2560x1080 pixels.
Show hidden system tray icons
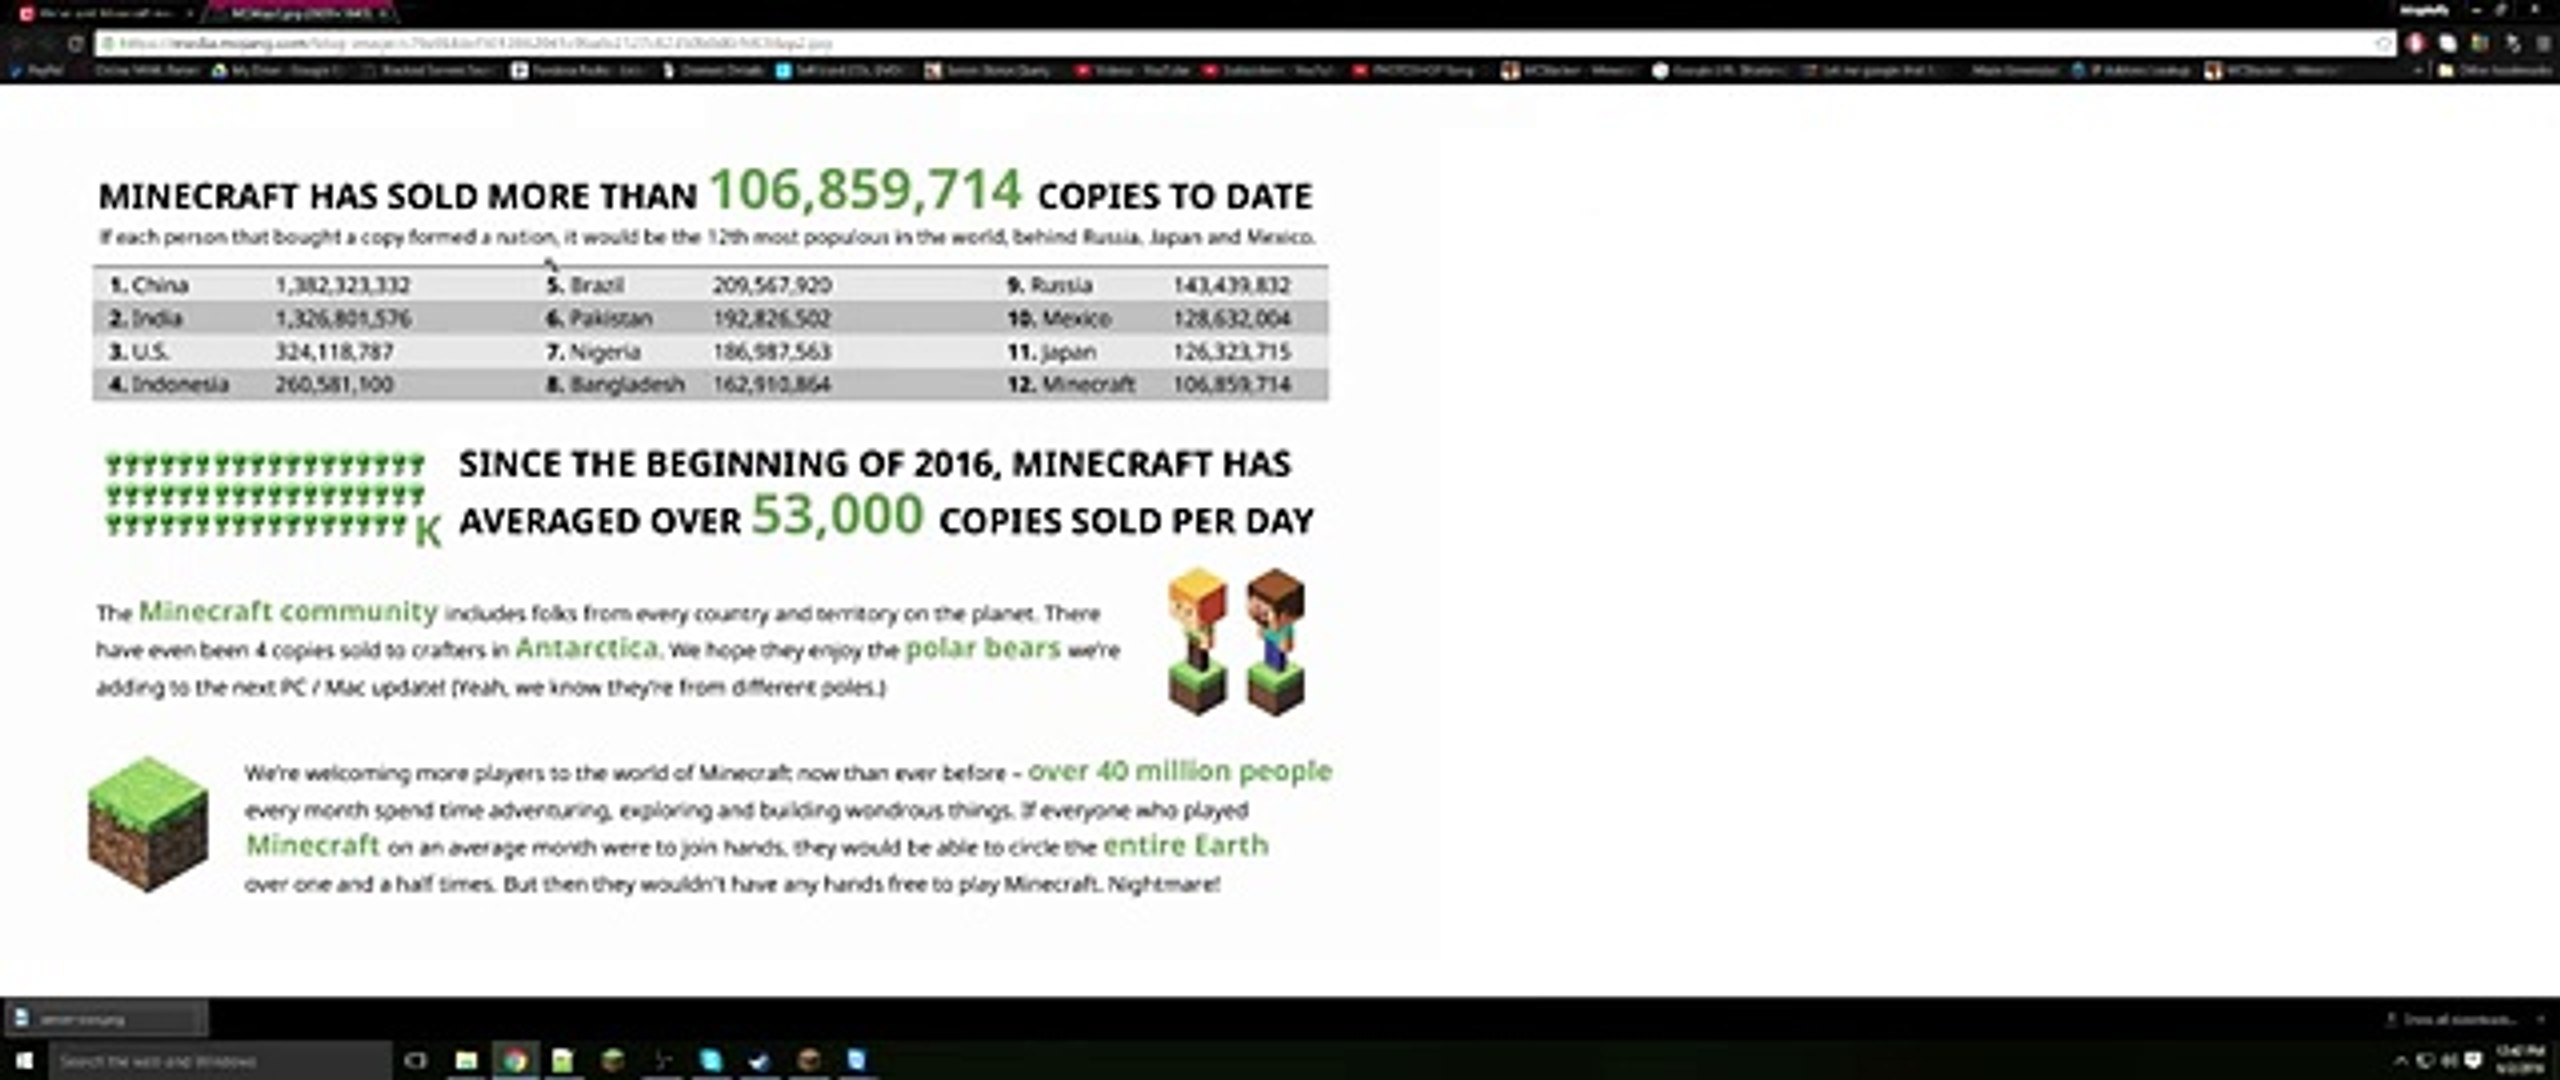coord(2401,1061)
